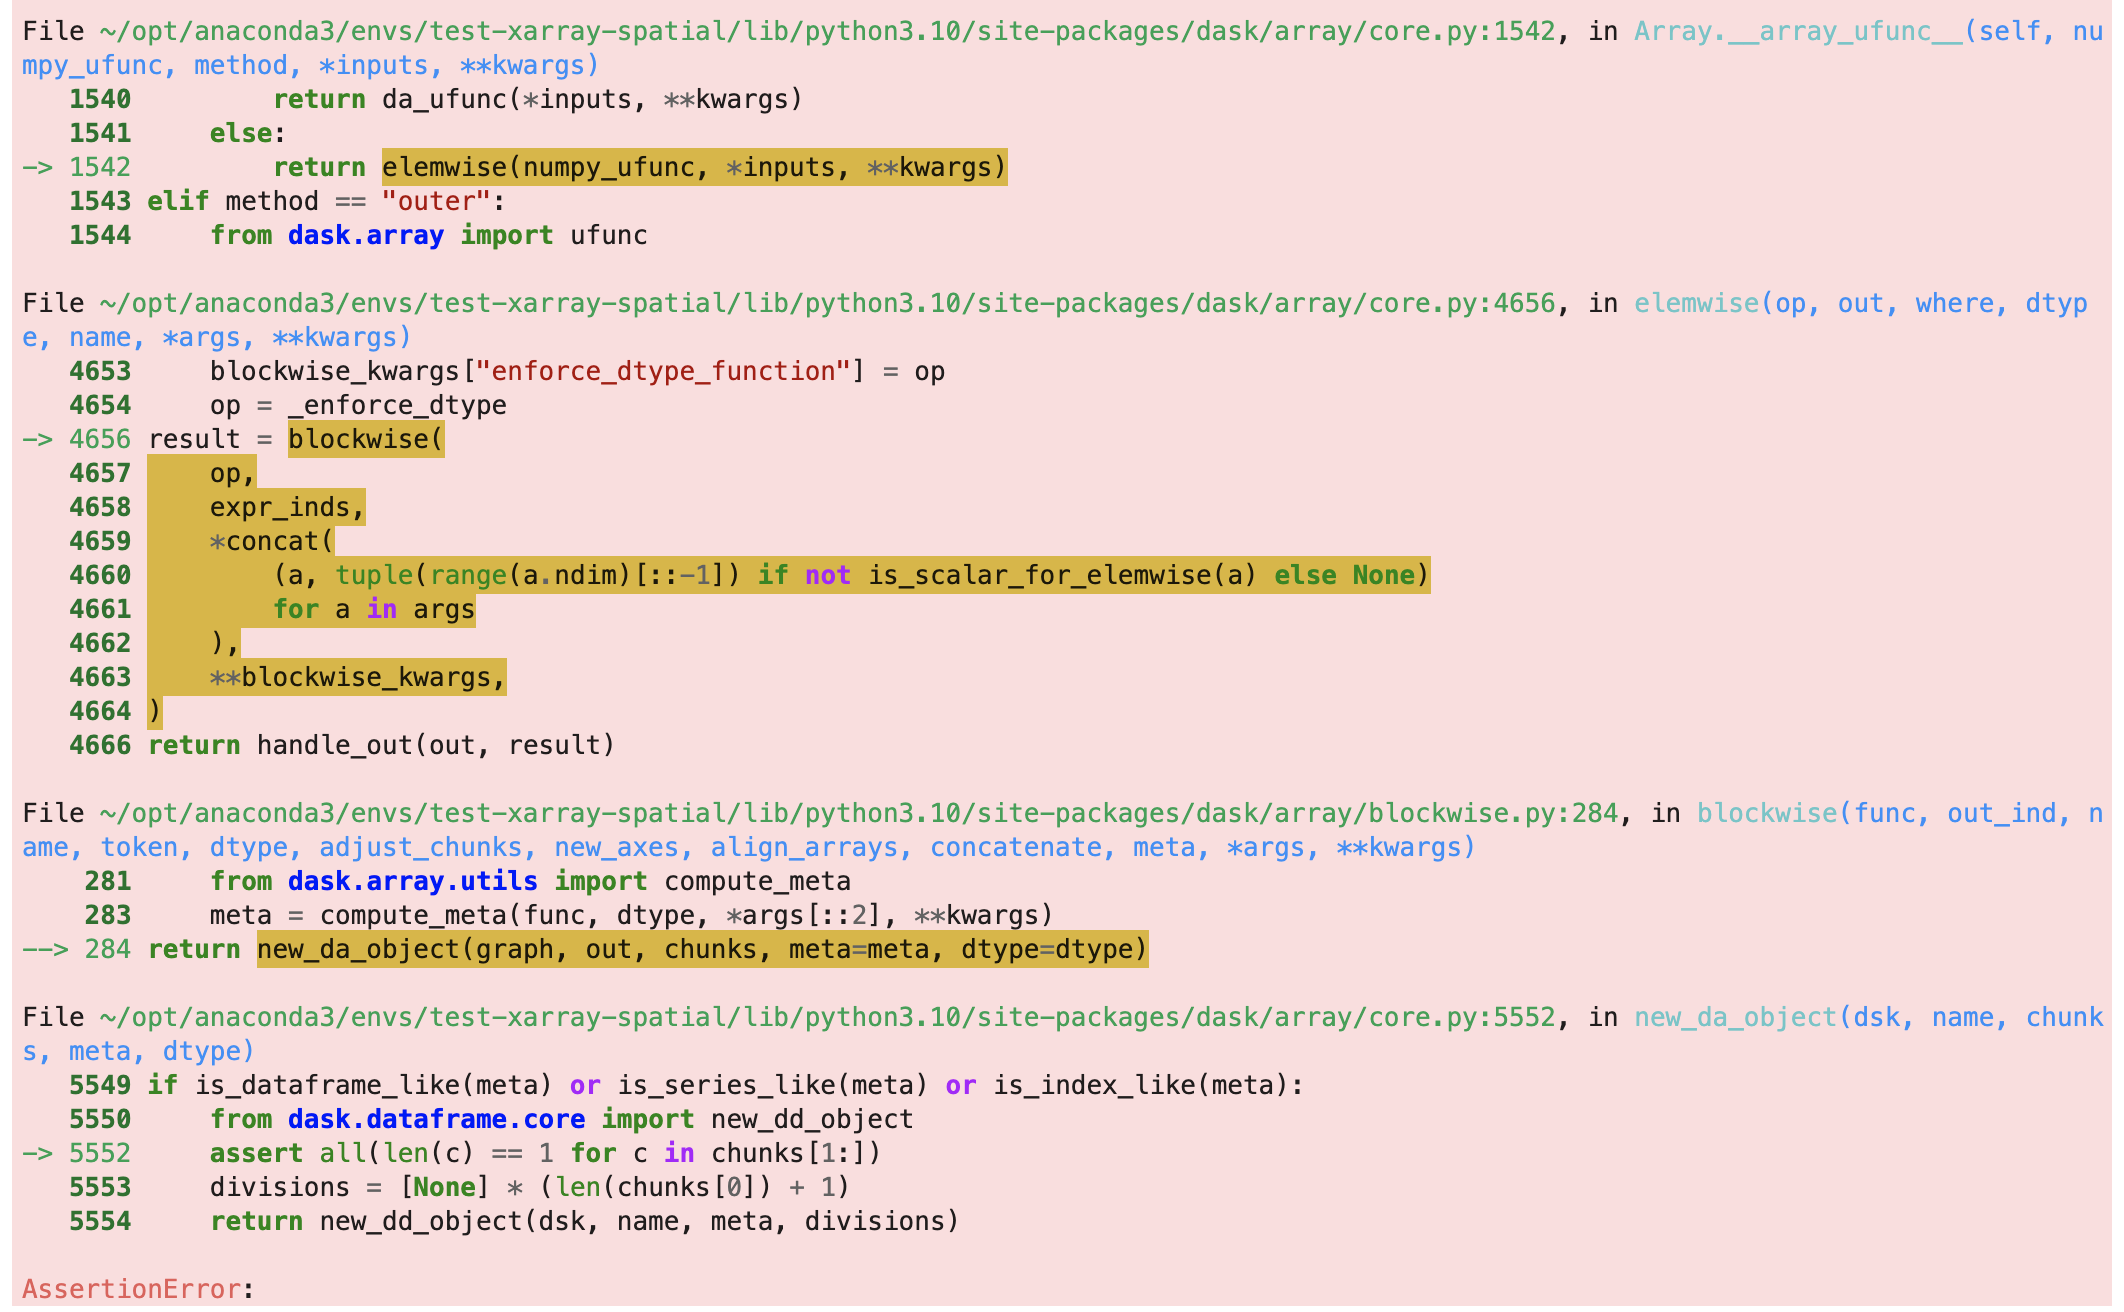Screen dimensions: 2124x1312
Task: Click the arrow marker beside line 284
Action: click(44, 949)
